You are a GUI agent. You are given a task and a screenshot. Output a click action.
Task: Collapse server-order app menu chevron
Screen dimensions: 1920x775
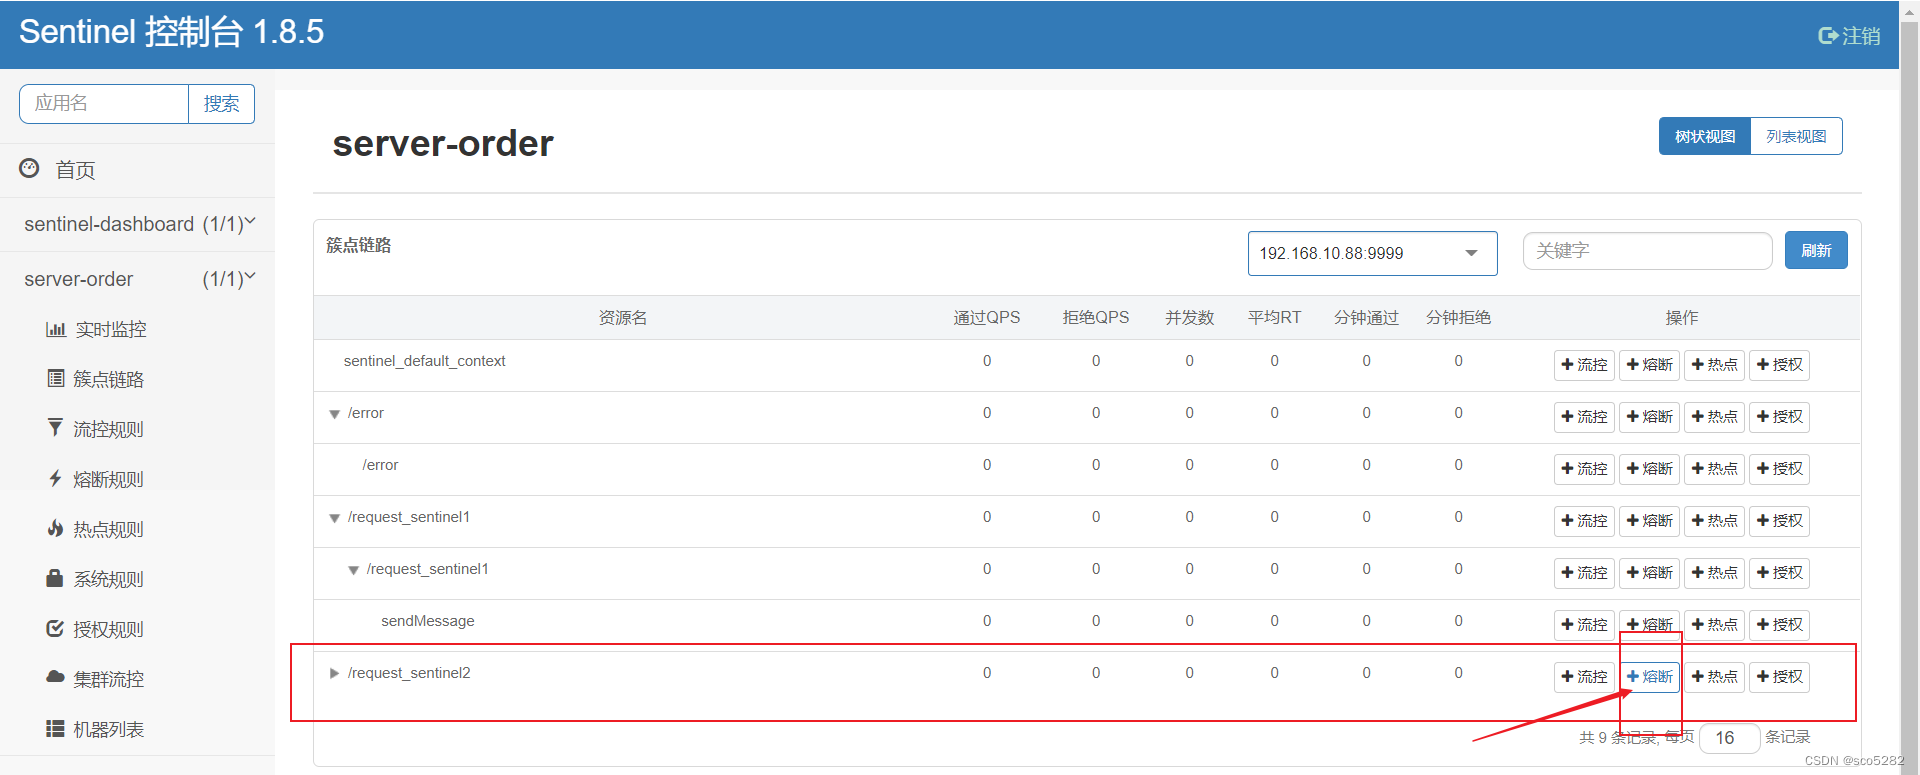(250, 277)
